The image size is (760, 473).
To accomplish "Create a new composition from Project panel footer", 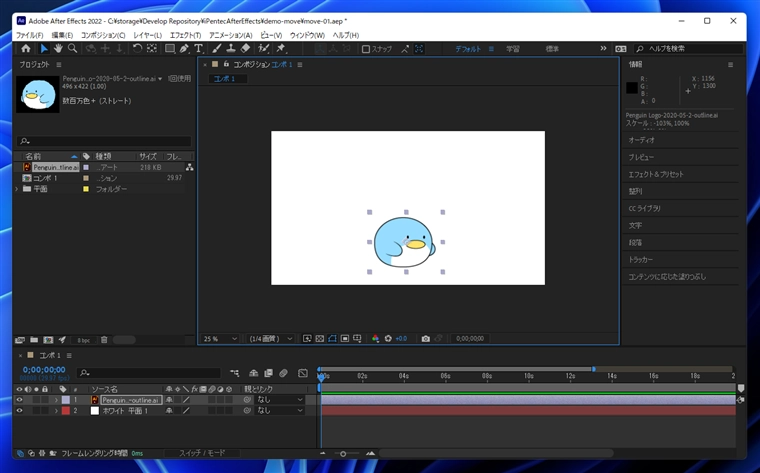I will (x=48, y=340).
